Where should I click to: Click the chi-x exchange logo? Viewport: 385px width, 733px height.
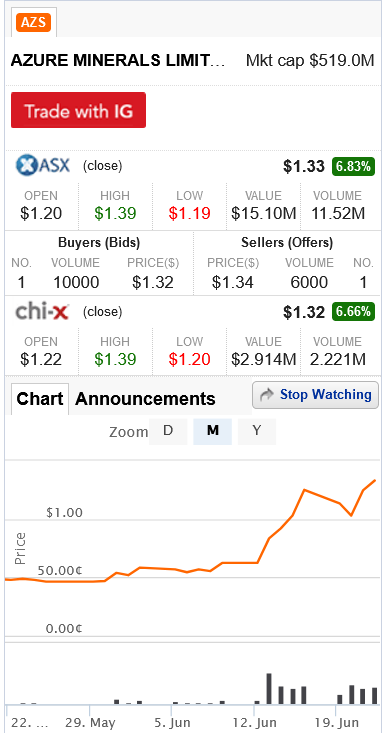pyautogui.click(x=43, y=311)
